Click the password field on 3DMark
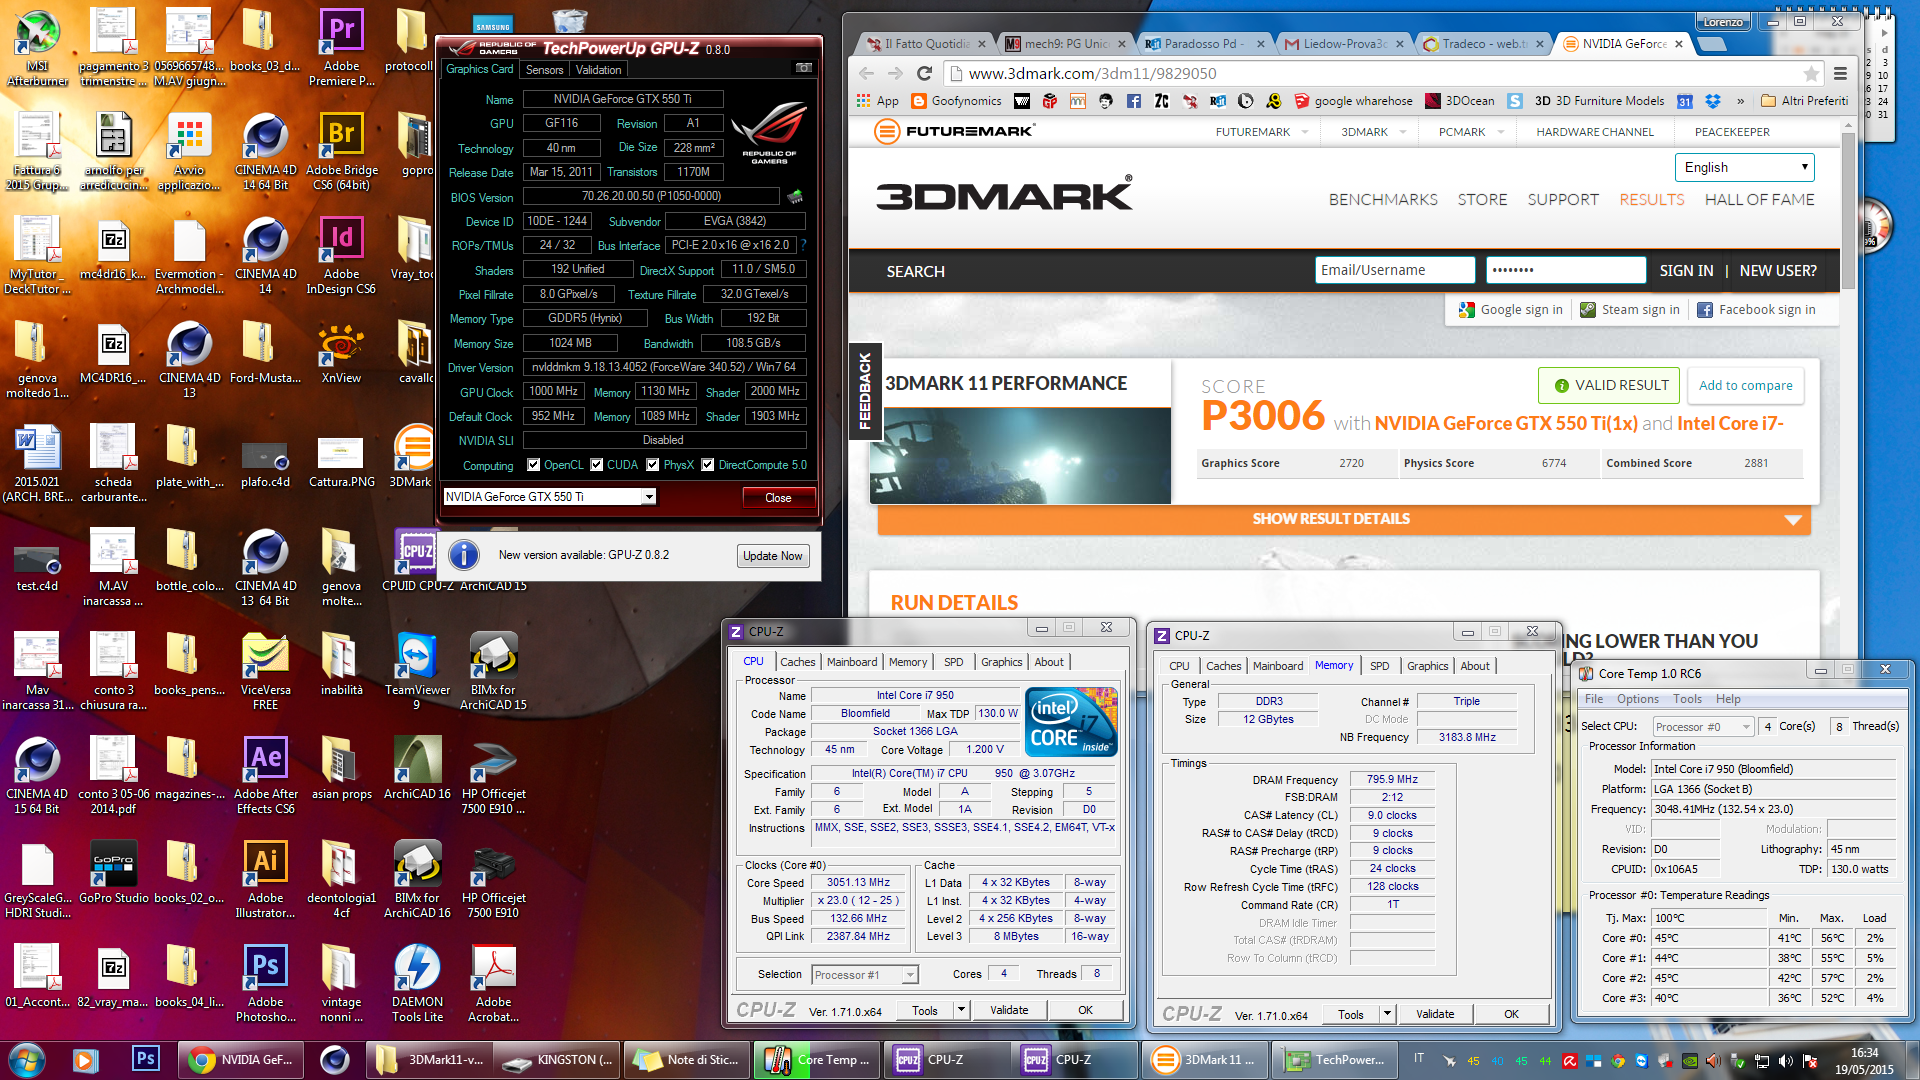Image resolution: width=1920 pixels, height=1080 pixels. pos(1565,270)
